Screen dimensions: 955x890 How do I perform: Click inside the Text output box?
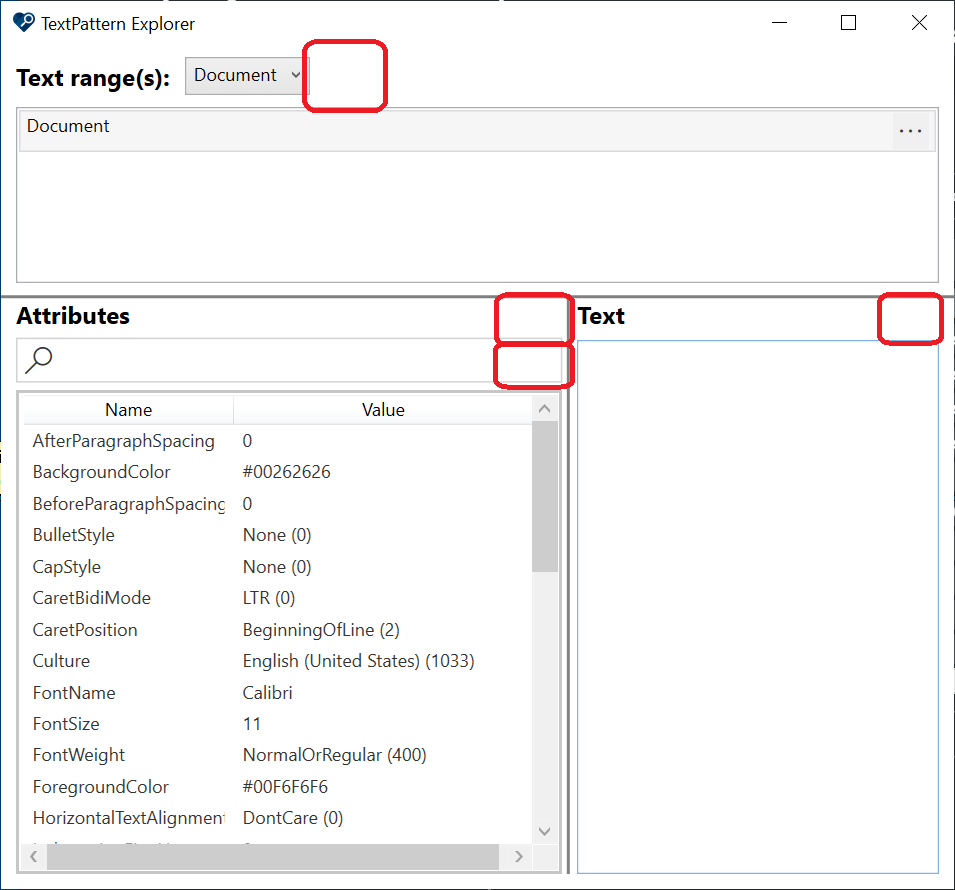click(x=758, y=607)
